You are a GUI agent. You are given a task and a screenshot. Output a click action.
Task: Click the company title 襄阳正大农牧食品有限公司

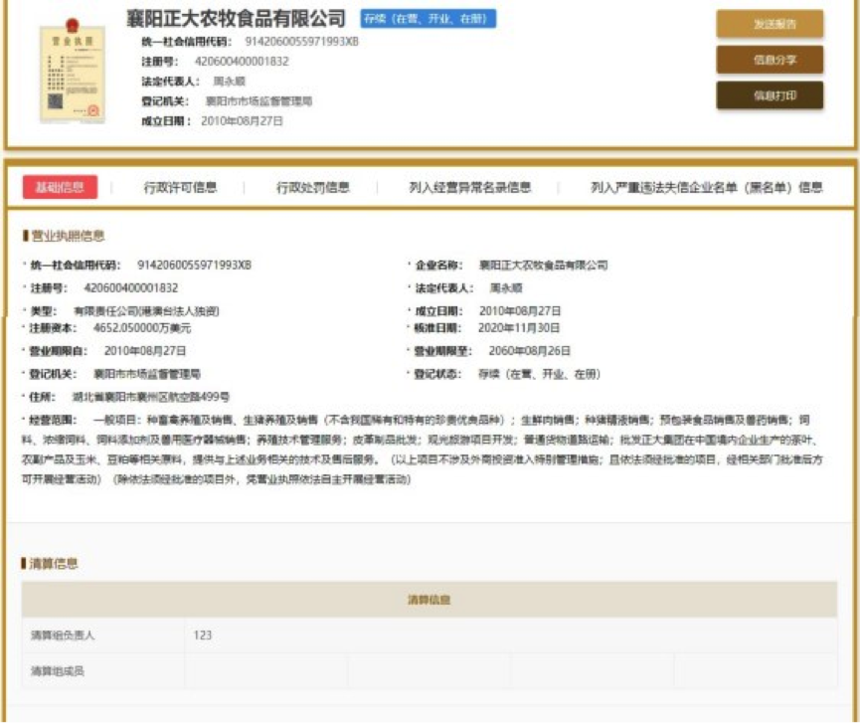[x=236, y=19]
